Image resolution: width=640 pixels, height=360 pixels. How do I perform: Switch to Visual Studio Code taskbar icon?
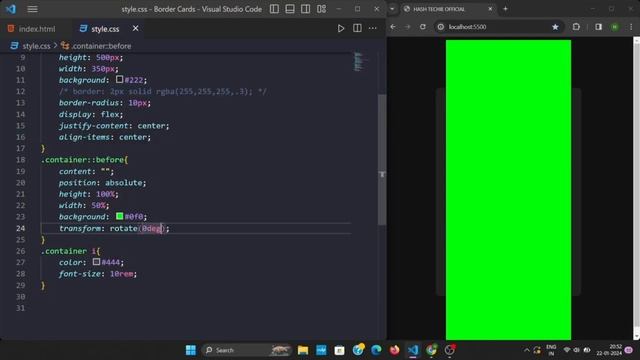[x=413, y=350]
